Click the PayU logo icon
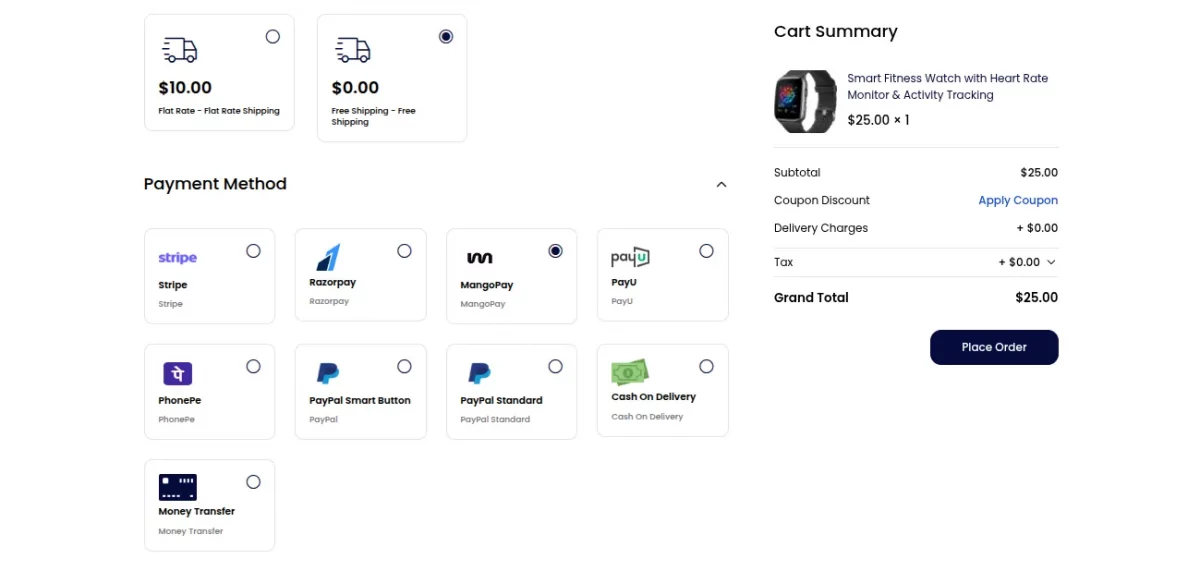This screenshot has height=571, width=1200. pyautogui.click(x=630, y=258)
